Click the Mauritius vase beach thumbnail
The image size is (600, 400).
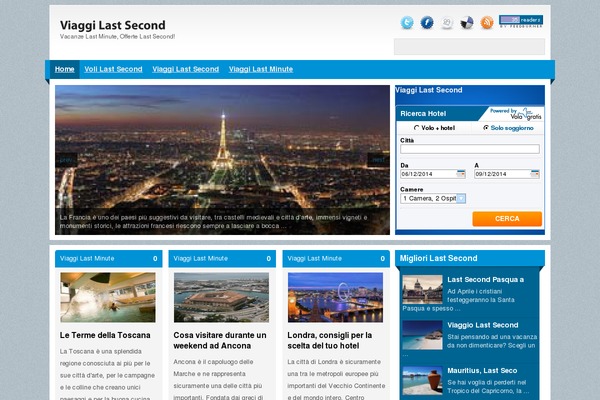(422, 380)
